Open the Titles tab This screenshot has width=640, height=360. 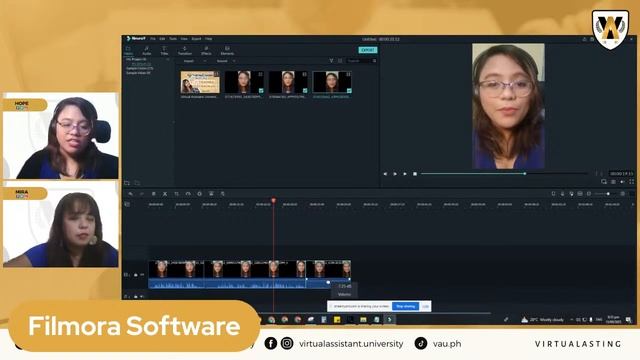coord(164,51)
